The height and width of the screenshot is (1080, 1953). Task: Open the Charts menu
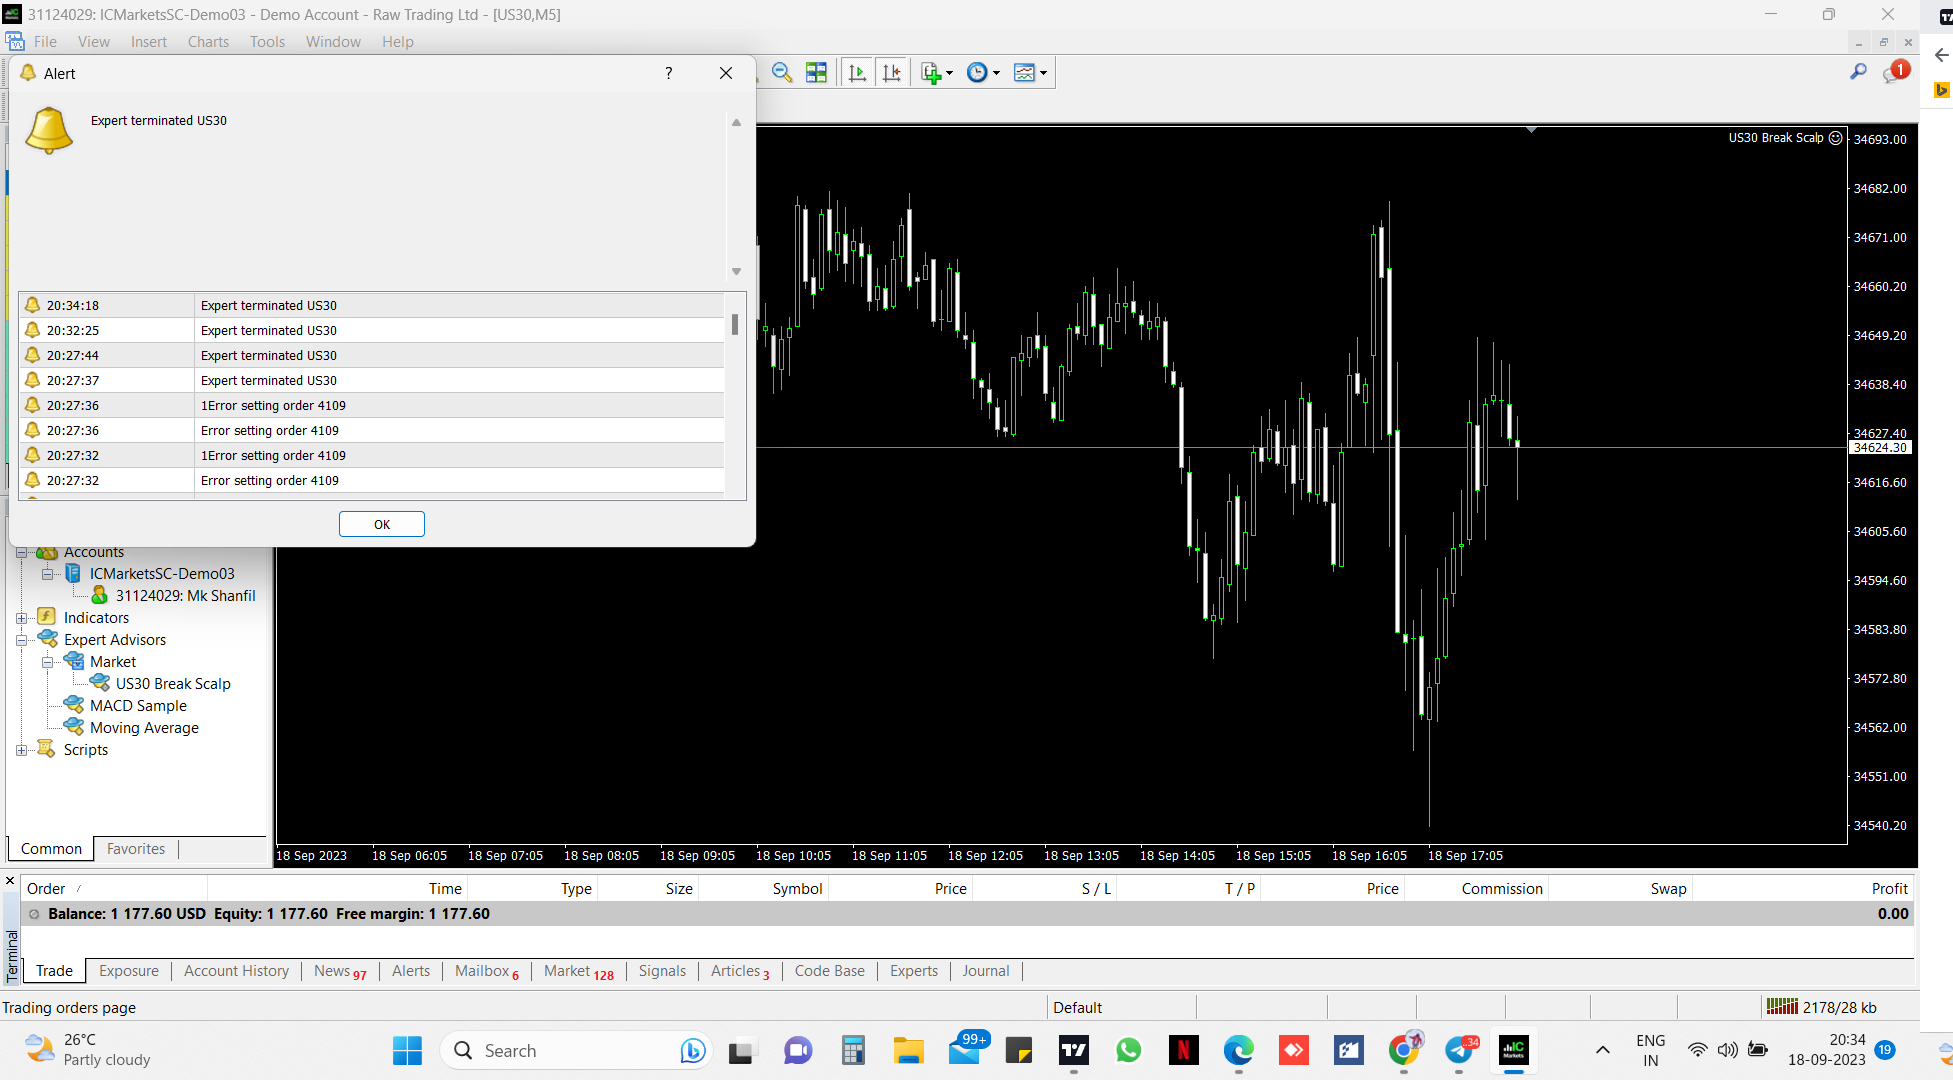tap(208, 42)
